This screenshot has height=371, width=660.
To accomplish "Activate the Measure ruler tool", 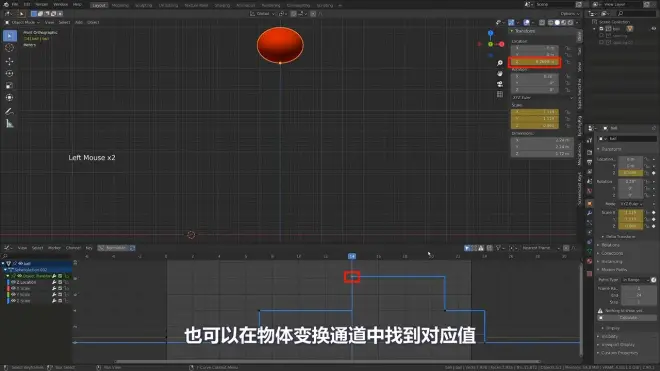I will [x=9, y=124].
